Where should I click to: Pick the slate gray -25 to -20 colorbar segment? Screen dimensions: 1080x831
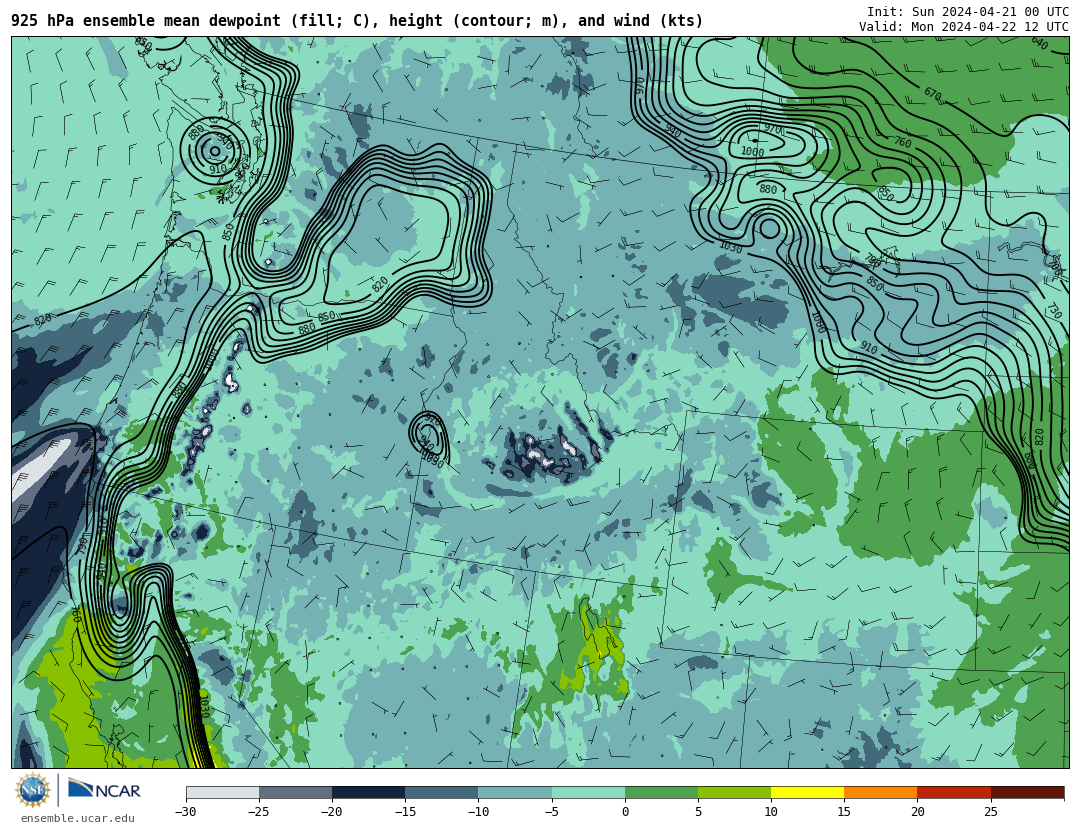point(295,792)
